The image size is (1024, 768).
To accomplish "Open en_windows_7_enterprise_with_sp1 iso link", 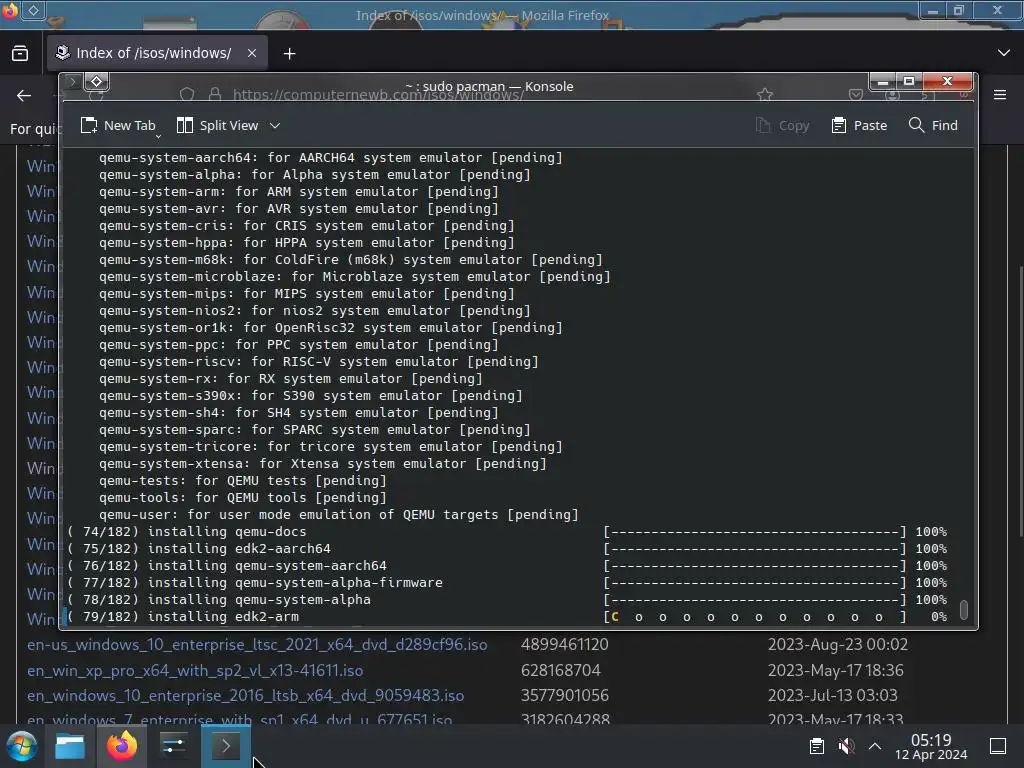I will pyautogui.click(x=240, y=720).
